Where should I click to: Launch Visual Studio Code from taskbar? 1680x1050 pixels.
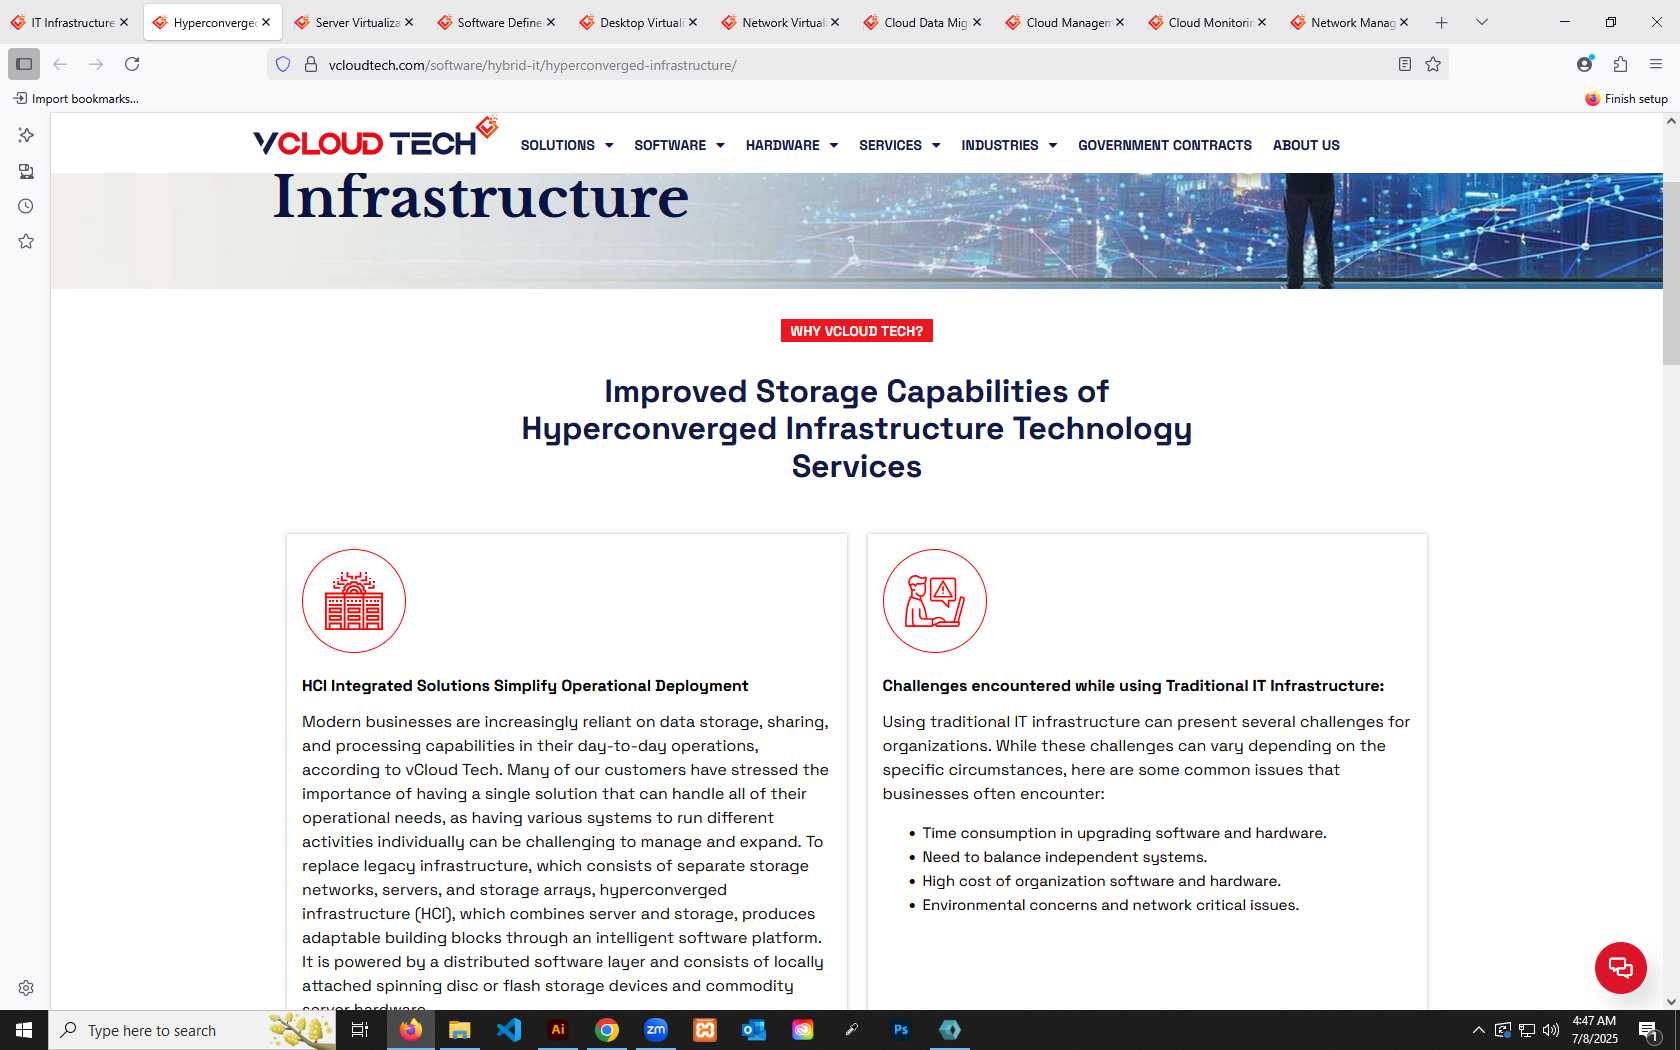508,1030
